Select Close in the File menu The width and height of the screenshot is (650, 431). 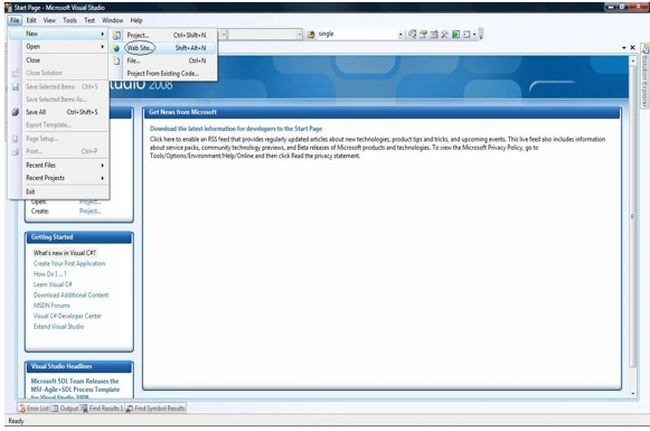(58, 60)
